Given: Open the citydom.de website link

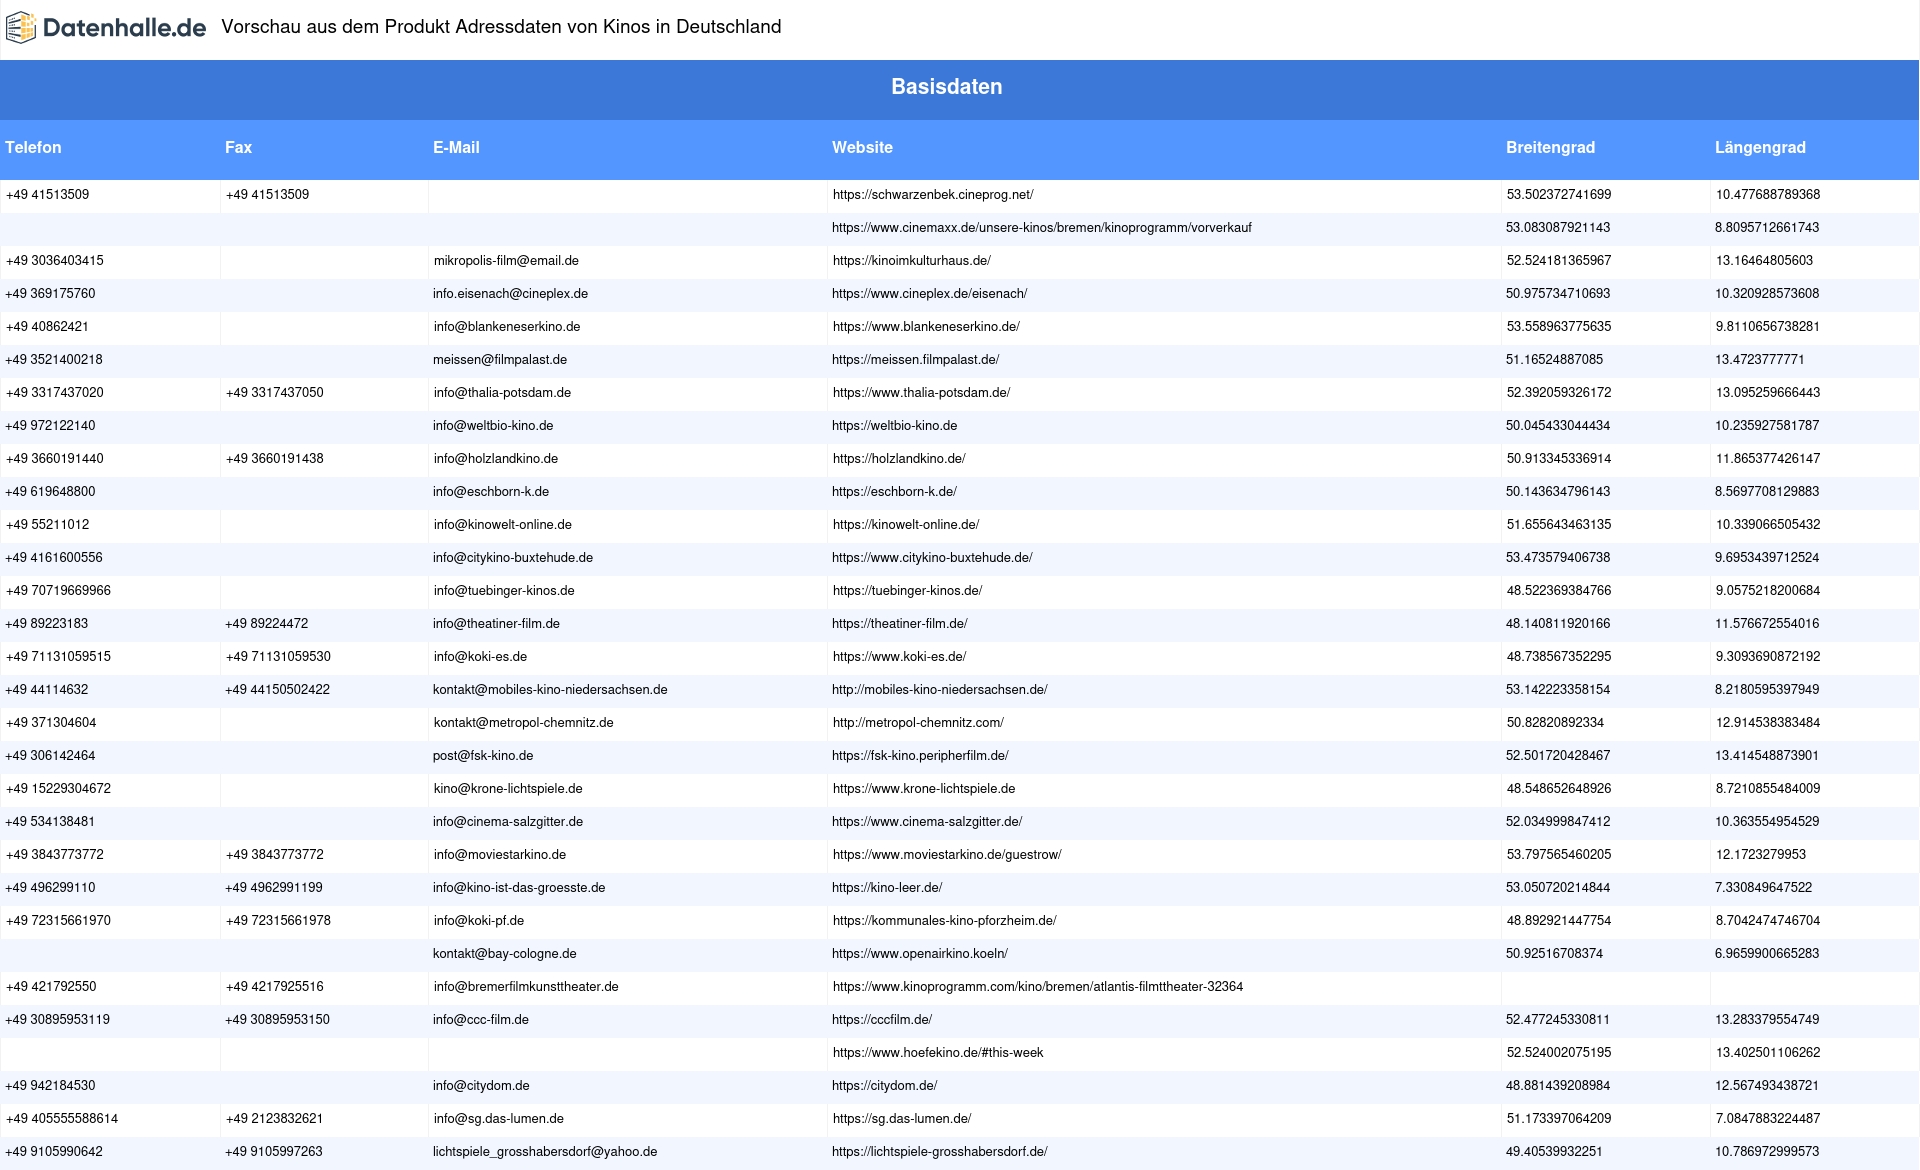Looking at the screenshot, I should tap(885, 1086).
